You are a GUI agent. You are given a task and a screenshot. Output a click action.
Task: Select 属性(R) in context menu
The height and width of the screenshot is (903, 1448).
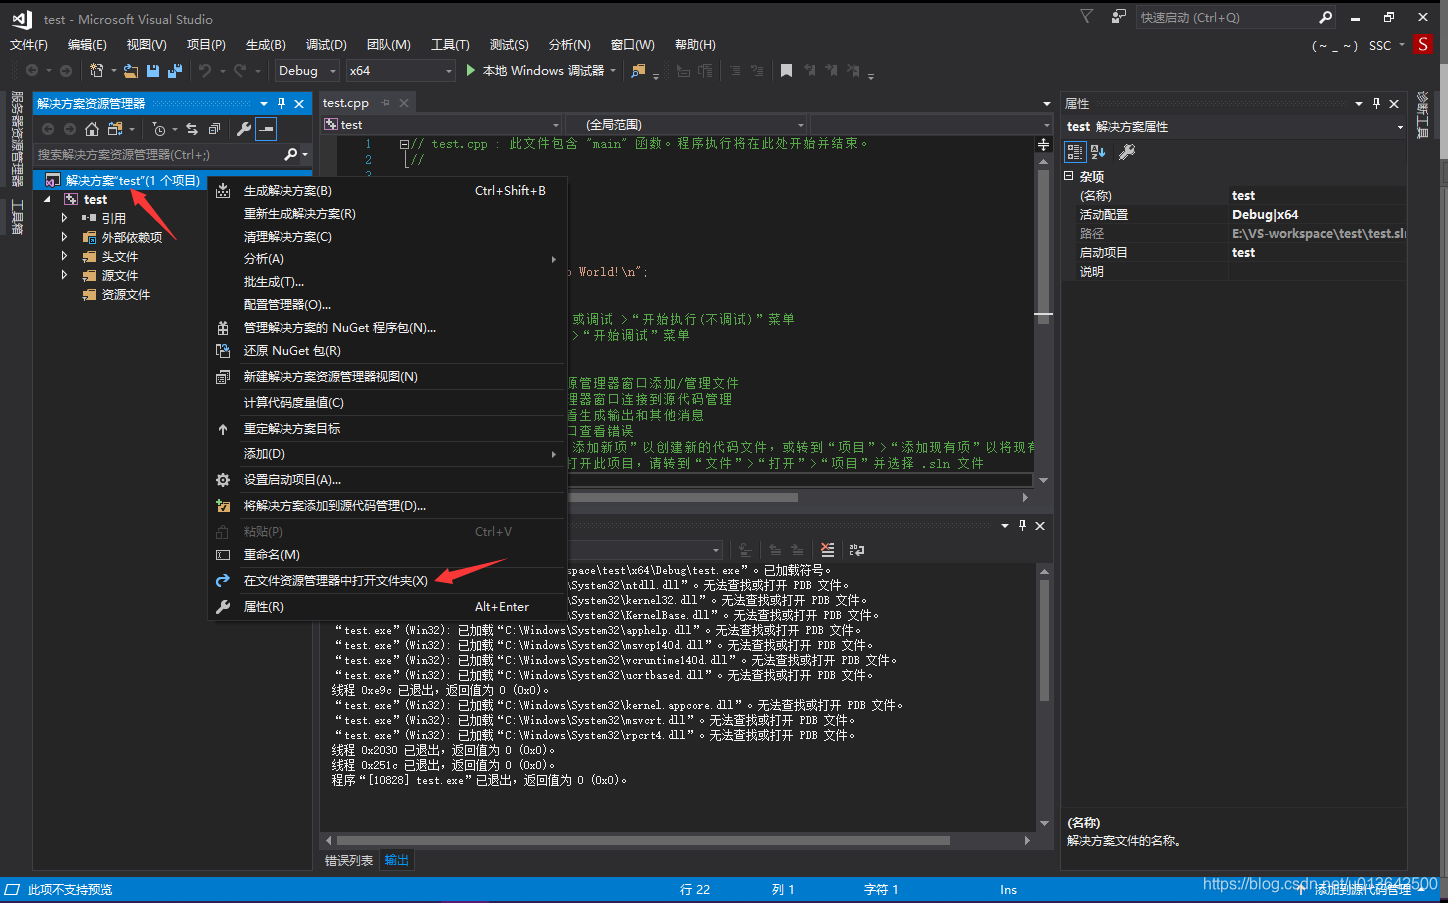coord(388,607)
